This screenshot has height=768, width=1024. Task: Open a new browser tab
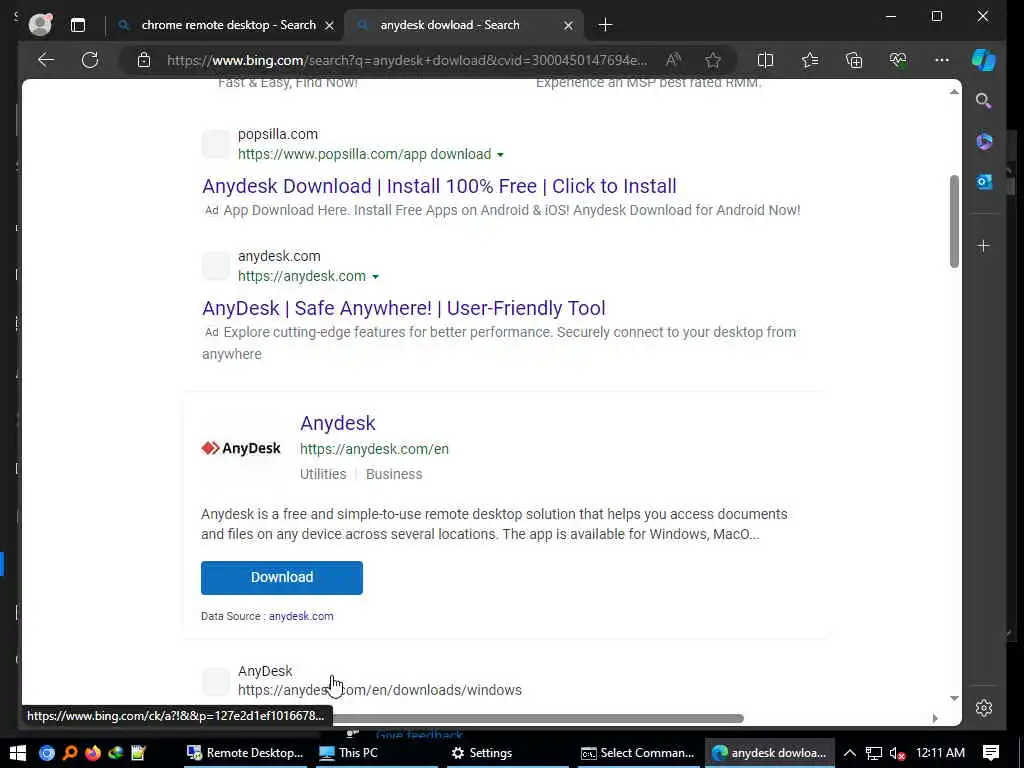pos(605,25)
